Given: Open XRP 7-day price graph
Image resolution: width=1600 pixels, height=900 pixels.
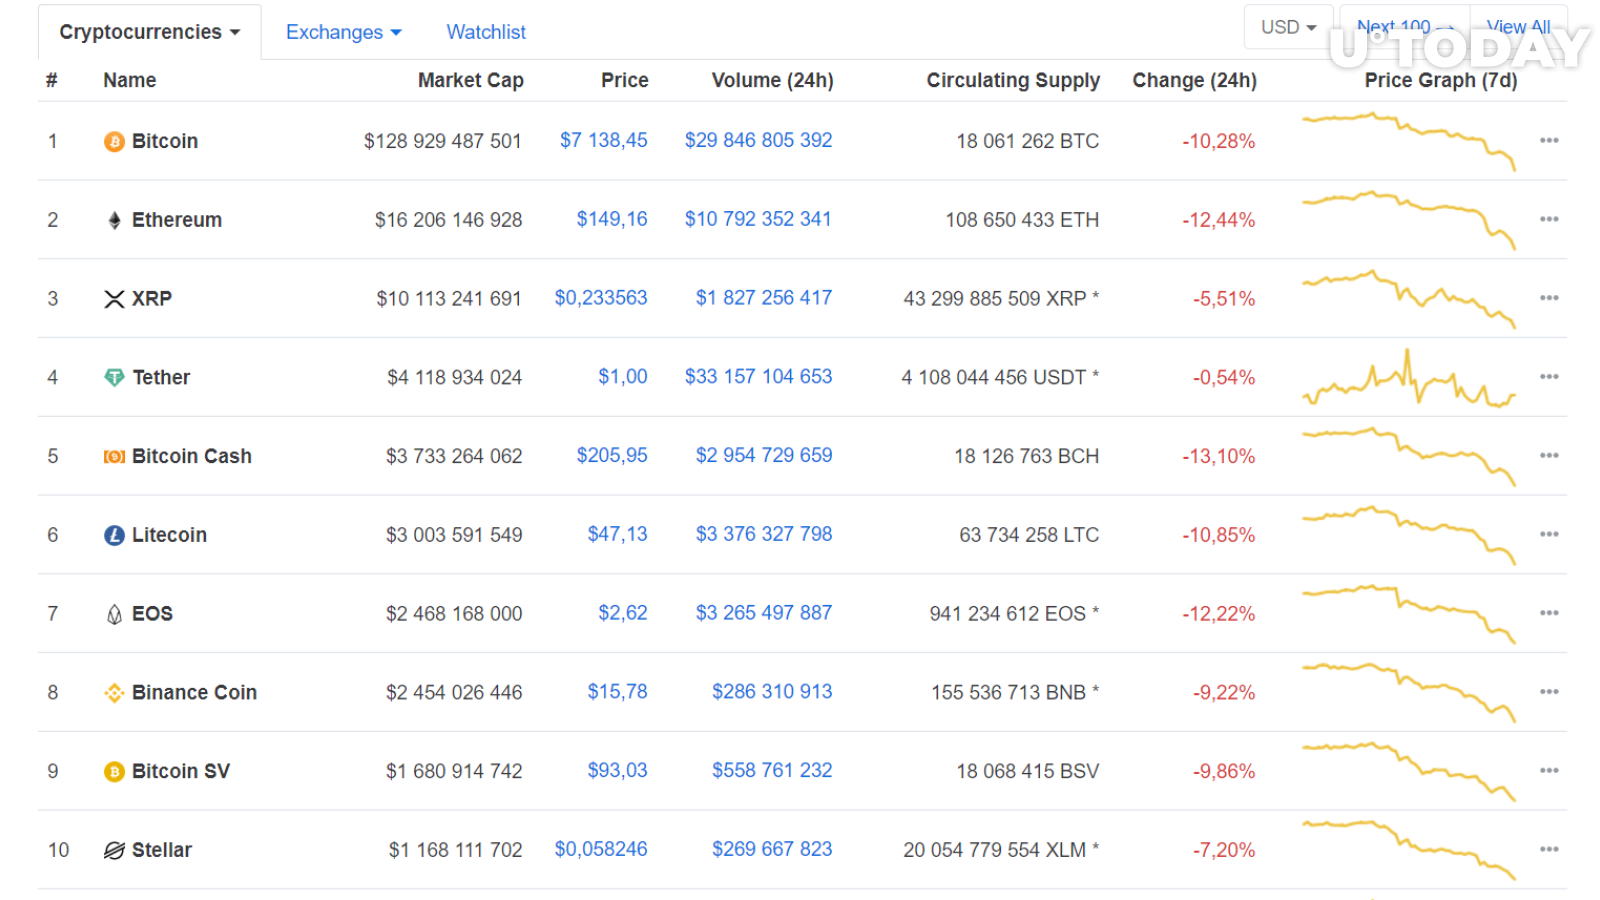Looking at the screenshot, I should point(1409,299).
